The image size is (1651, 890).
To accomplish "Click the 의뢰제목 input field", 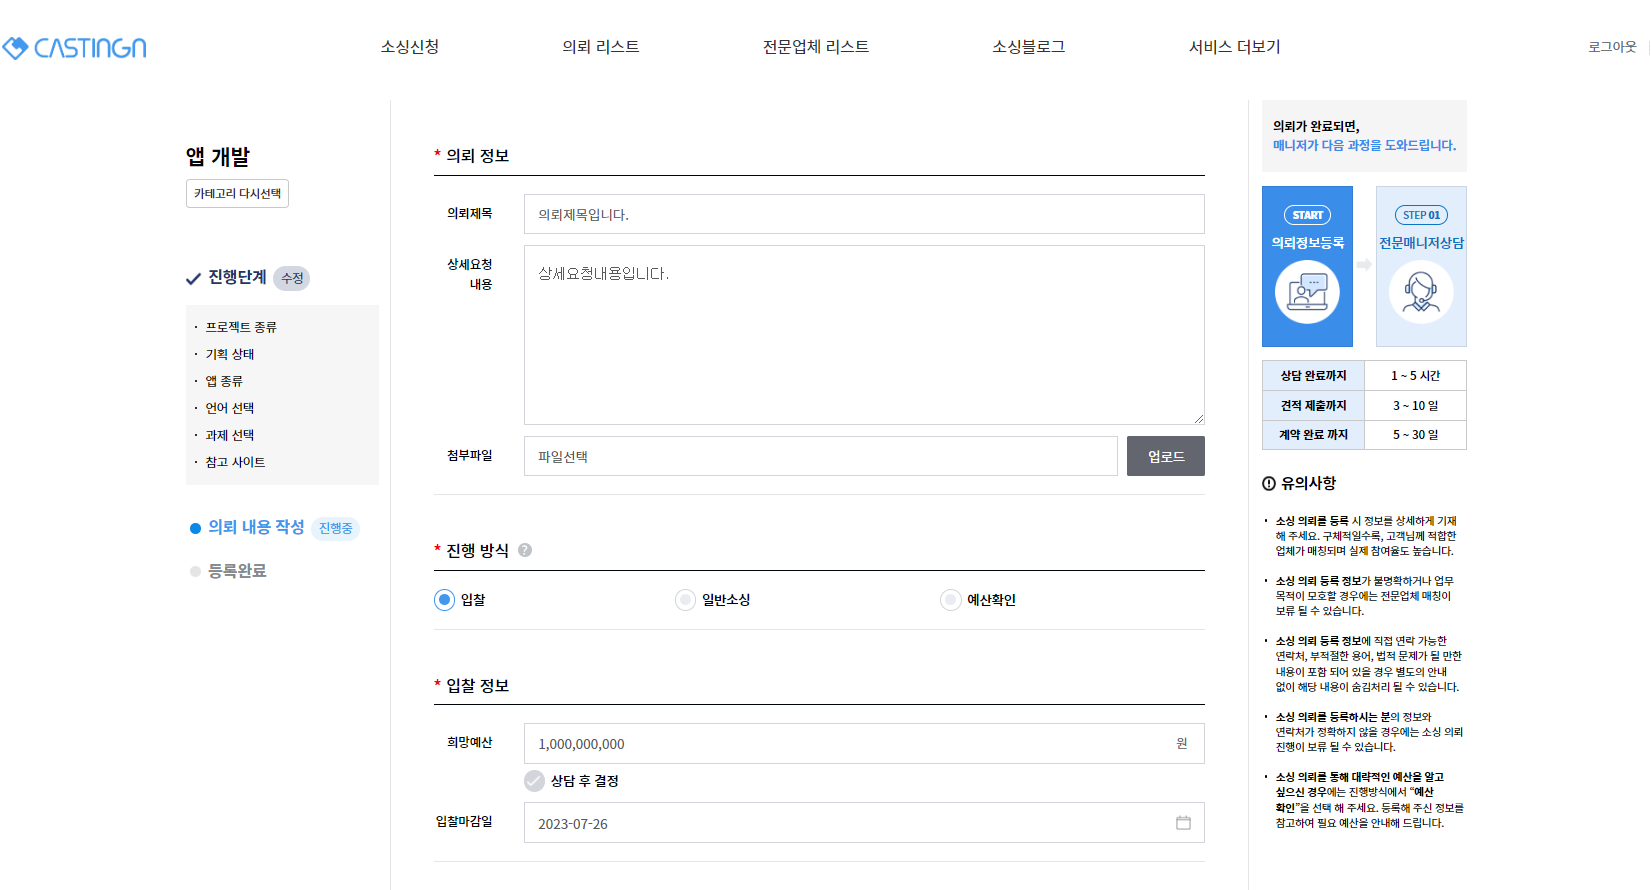I will tap(863, 214).
